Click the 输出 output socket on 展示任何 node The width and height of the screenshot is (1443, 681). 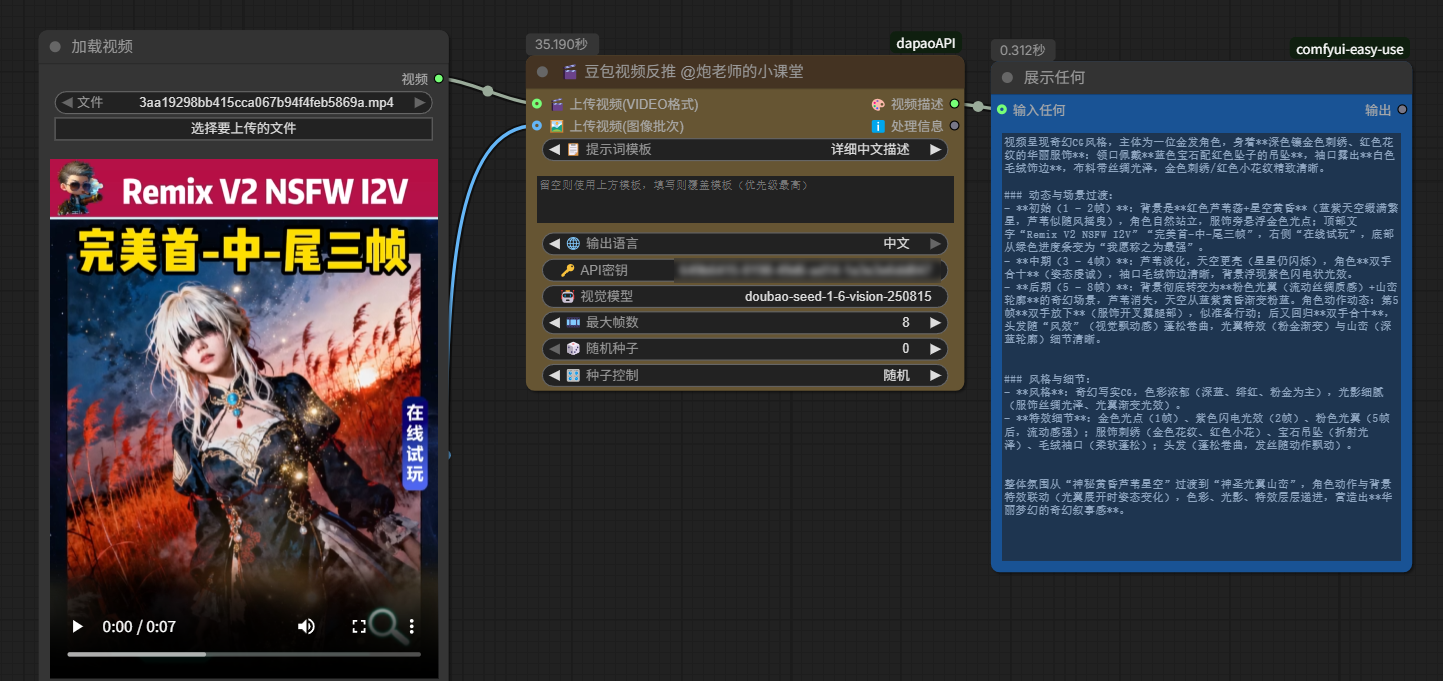[x=1402, y=110]
